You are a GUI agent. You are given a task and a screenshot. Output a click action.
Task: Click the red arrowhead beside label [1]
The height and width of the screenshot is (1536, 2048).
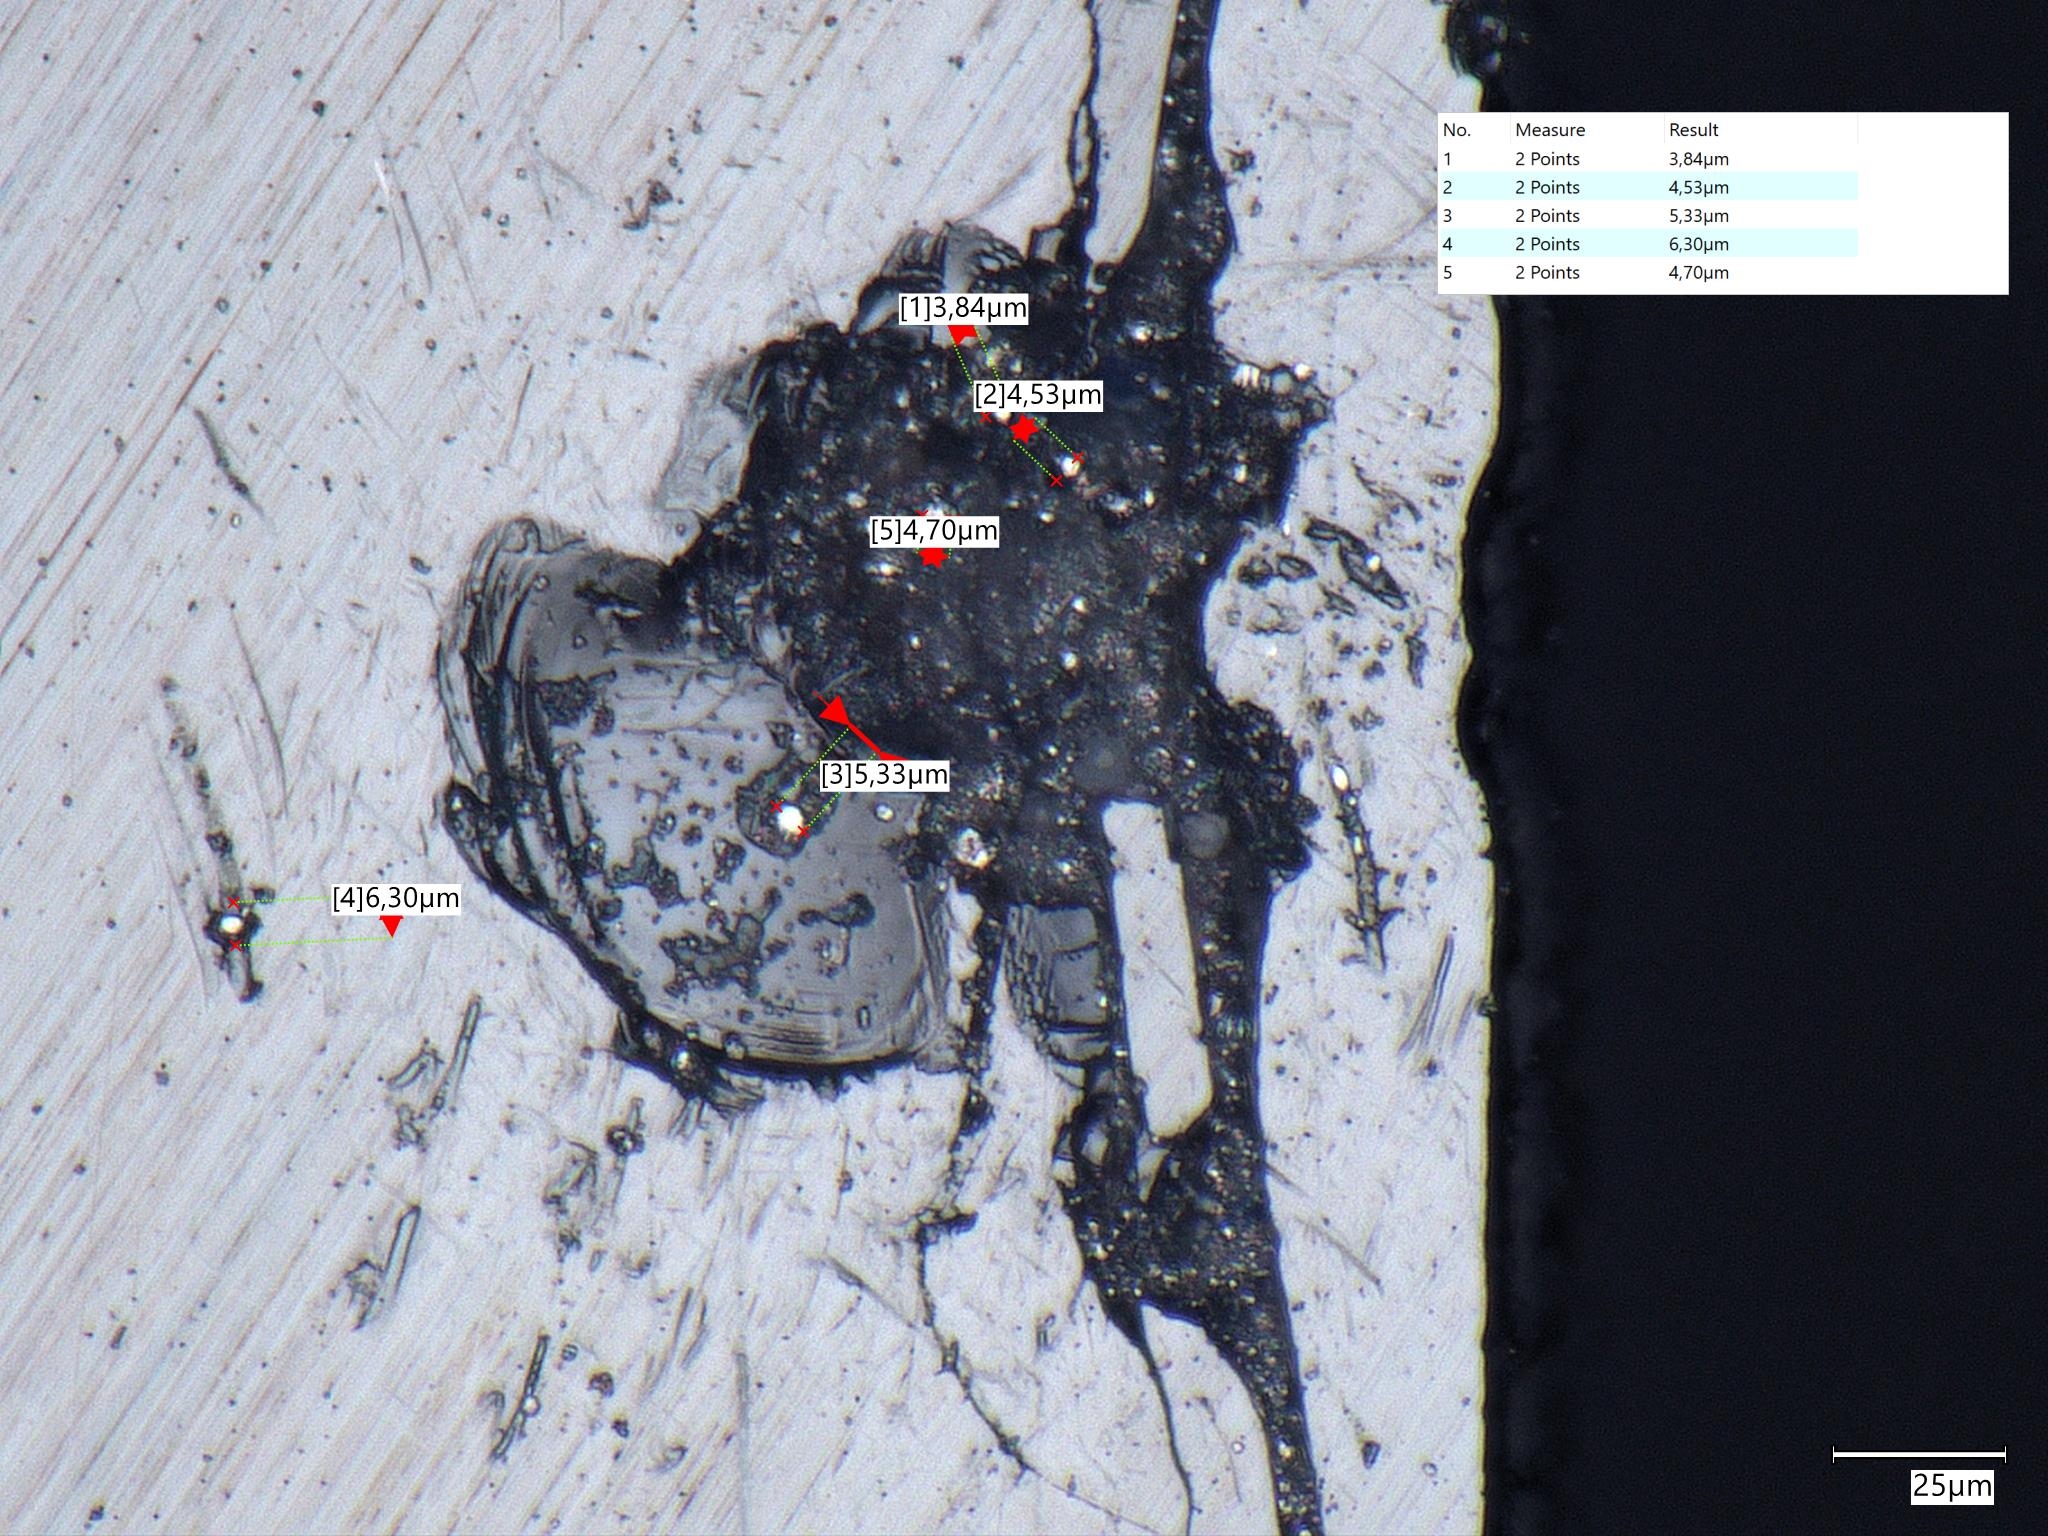pyautogui.click(x=963, y=334)
